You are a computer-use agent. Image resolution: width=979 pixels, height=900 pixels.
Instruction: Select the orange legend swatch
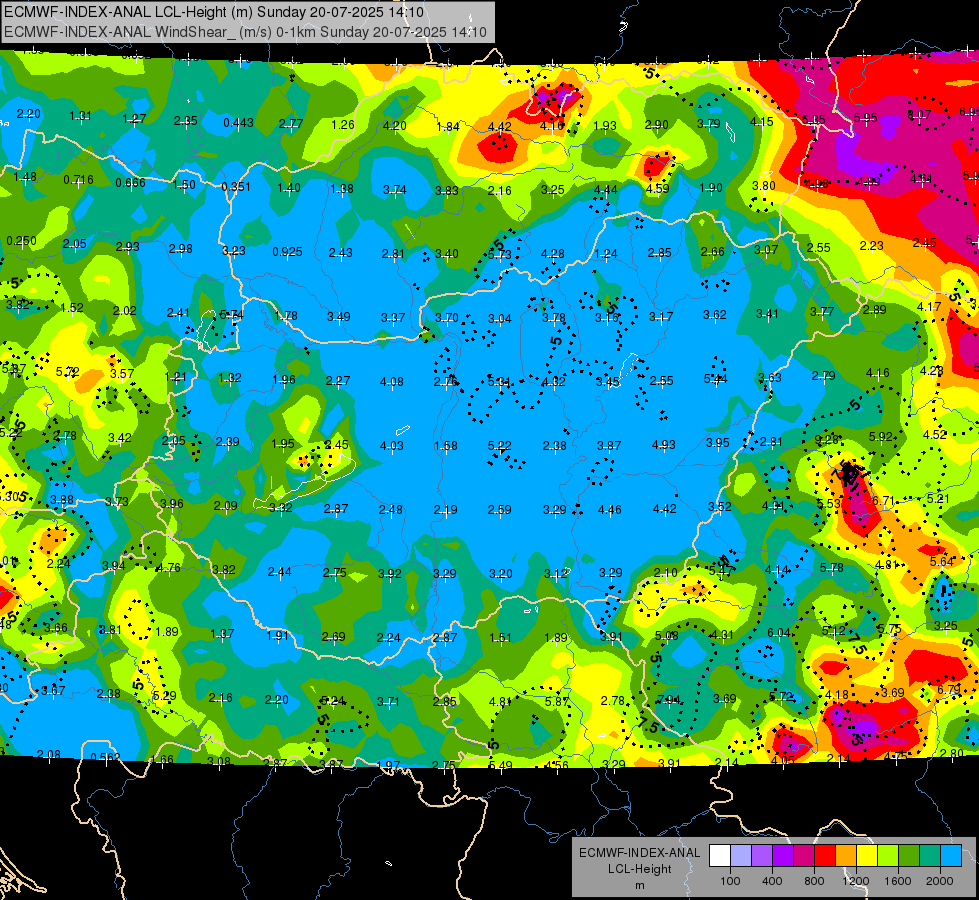(846, 856)
